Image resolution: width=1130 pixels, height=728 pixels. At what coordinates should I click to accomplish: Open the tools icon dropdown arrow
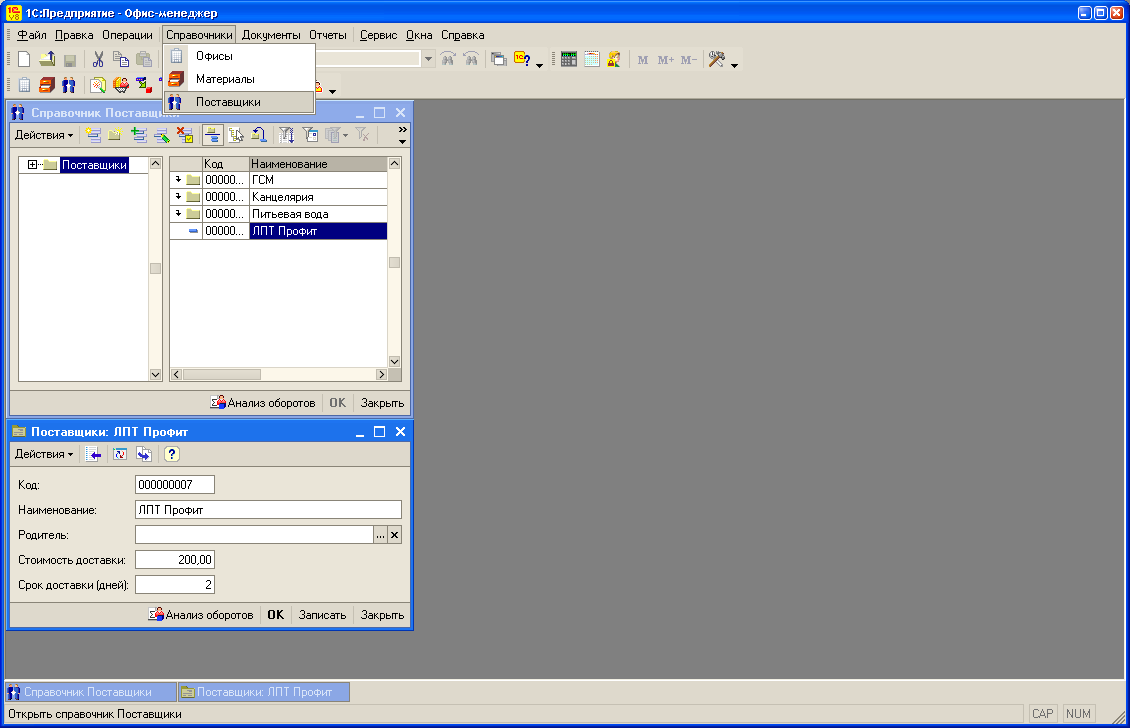(x=734, y=65)
